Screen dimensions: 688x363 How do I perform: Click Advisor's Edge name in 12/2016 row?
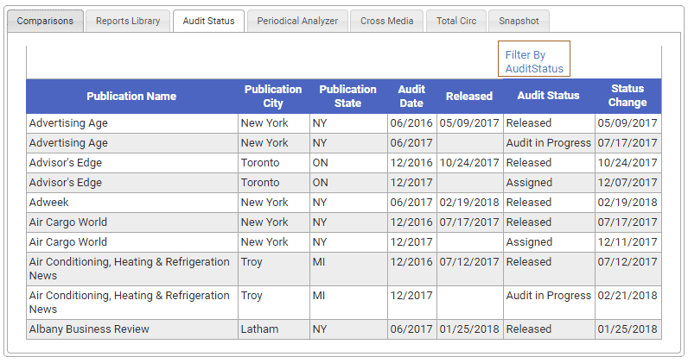tap(65, 163)
